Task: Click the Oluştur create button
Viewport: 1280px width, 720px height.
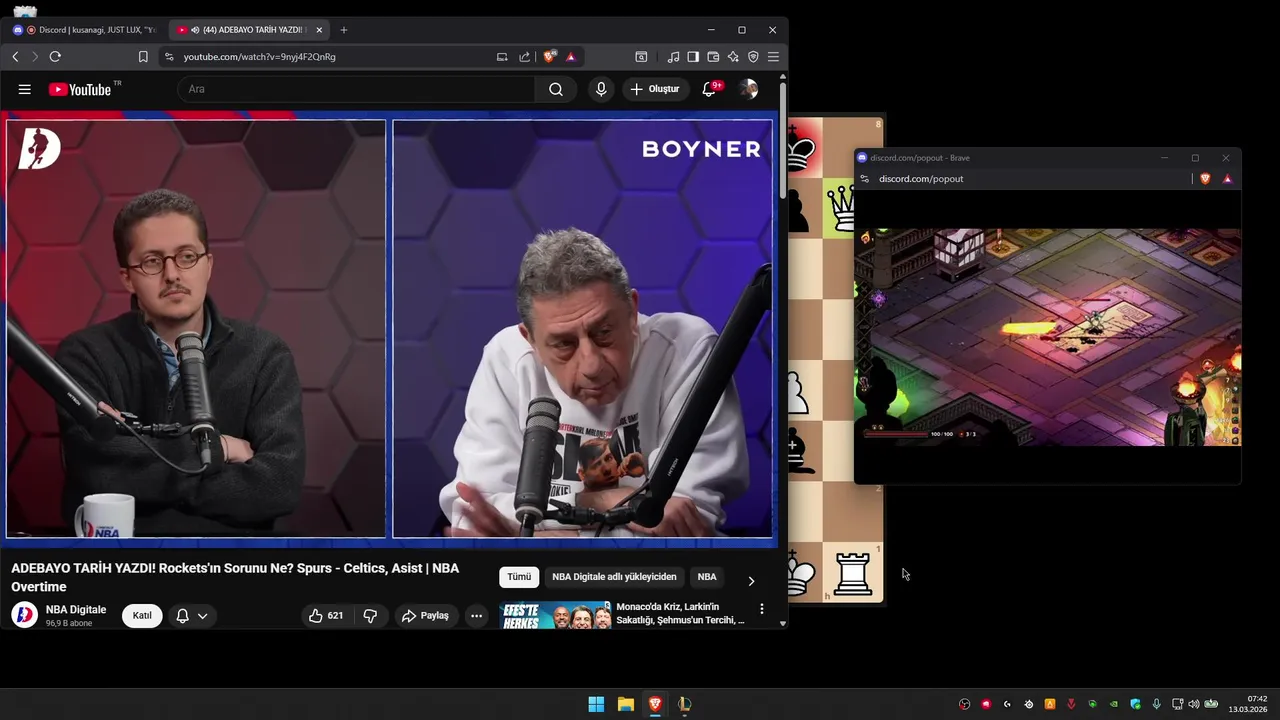Action: tap(655, 89)
